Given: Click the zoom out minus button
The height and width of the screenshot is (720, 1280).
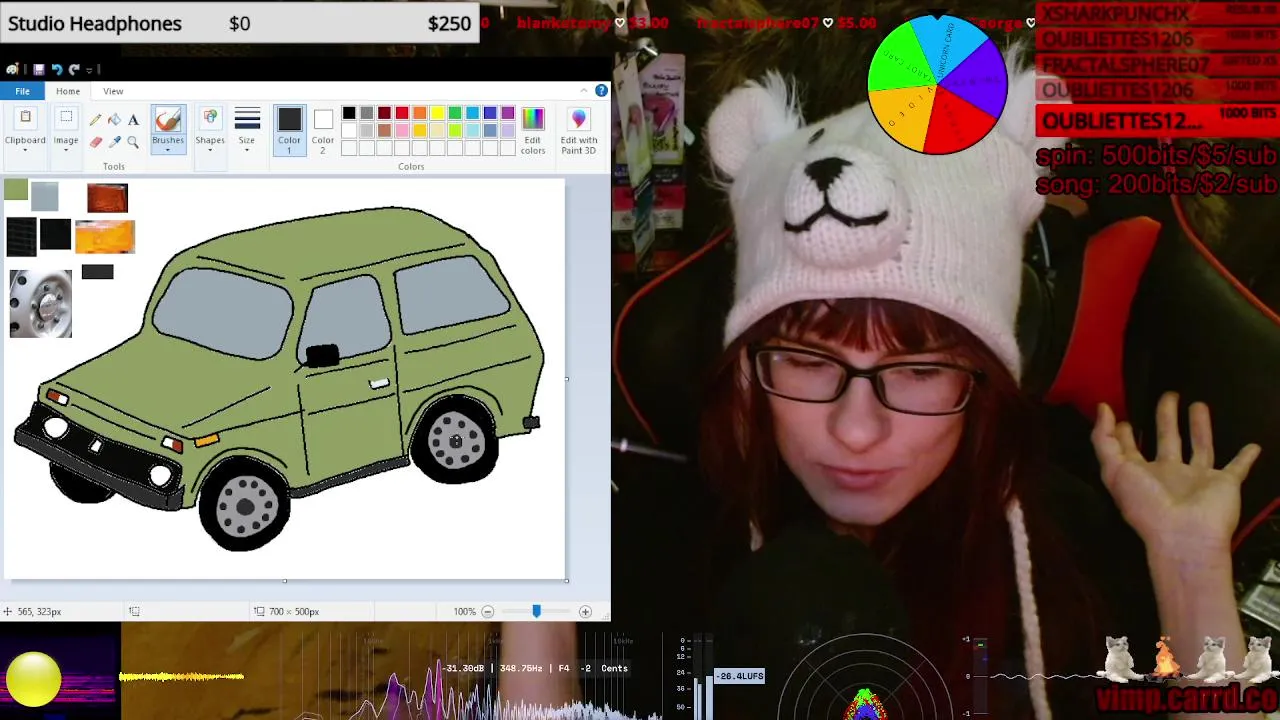Looking at the screenshot, I should (488, 612).
